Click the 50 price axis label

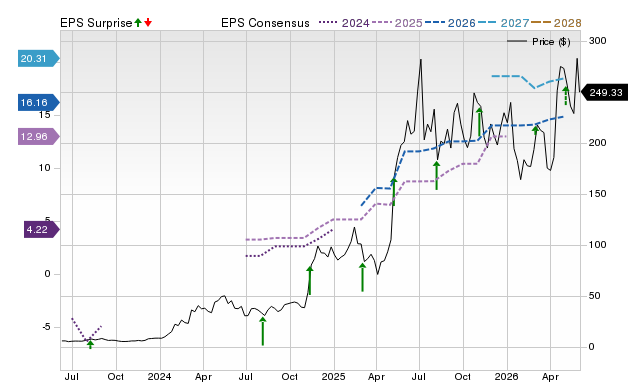(x=595, y=296)
